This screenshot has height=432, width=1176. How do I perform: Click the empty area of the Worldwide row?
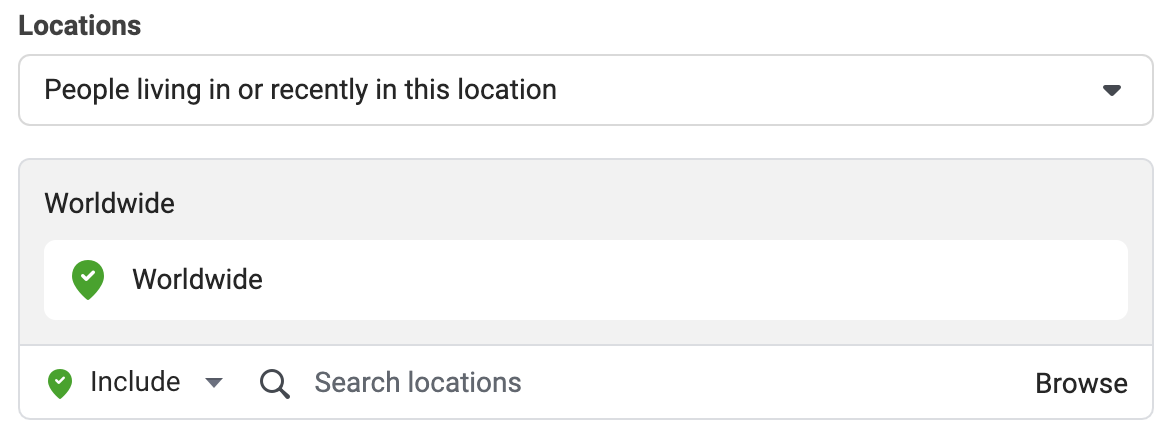click(690, 280)
